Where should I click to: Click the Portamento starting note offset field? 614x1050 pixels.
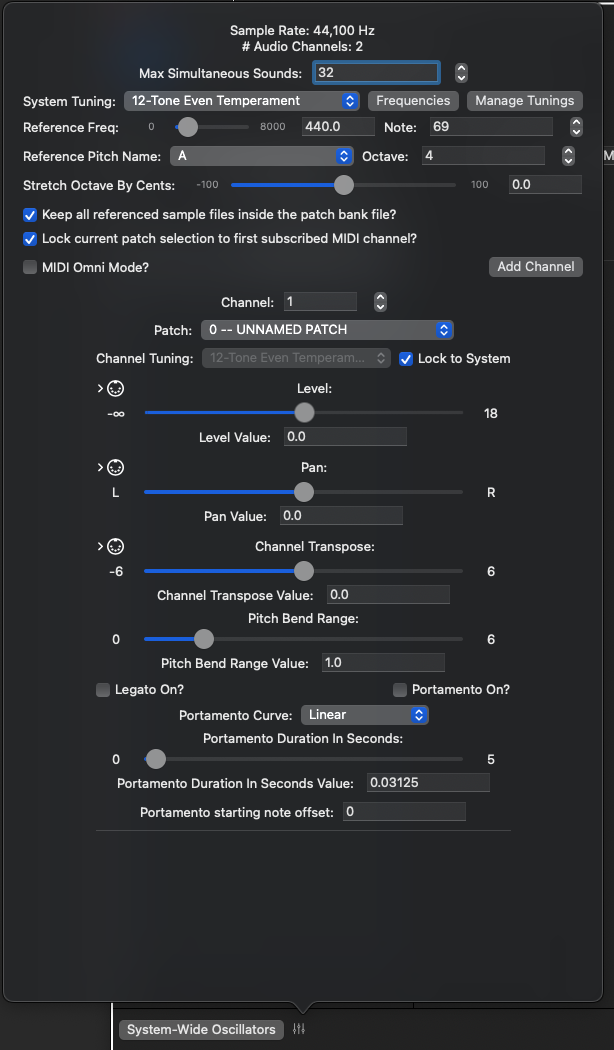404,812
